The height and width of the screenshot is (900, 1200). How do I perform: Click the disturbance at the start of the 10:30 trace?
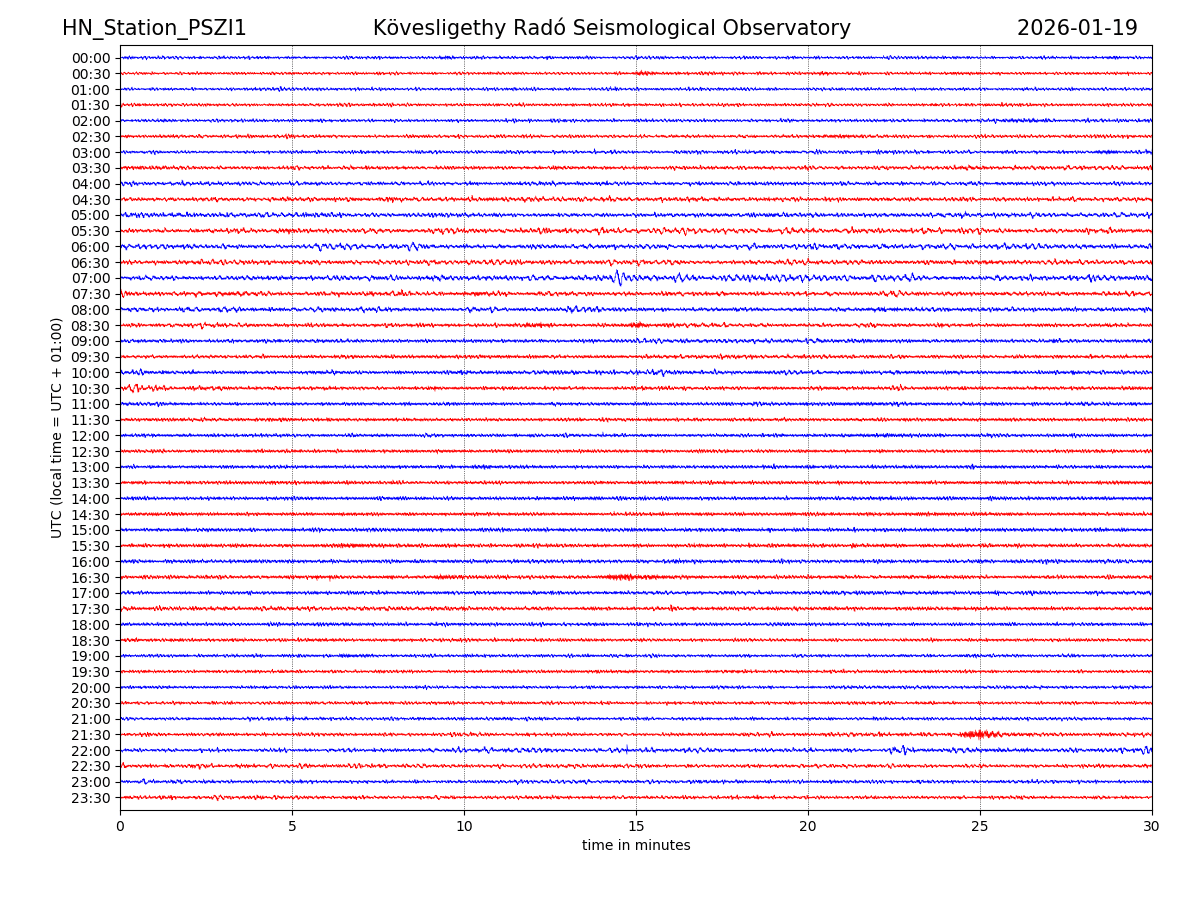click(x=133, y=388)
